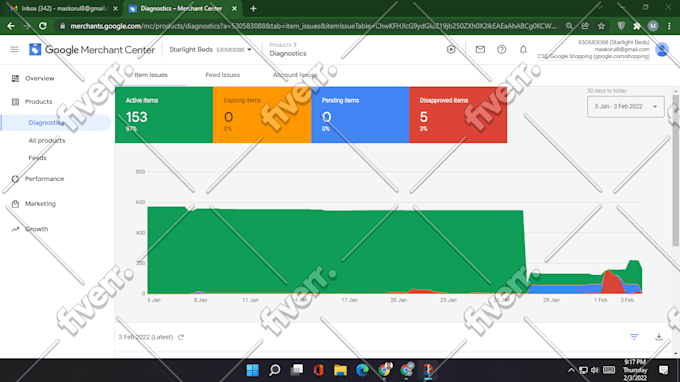Switch to the Account issues tab
680x382 pixels.
[295, 75]
